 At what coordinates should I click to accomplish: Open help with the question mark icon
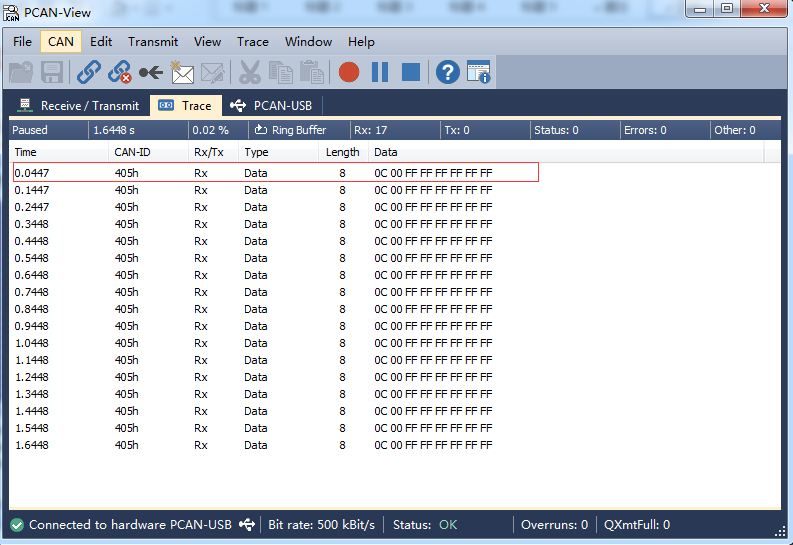coord(448,72)
